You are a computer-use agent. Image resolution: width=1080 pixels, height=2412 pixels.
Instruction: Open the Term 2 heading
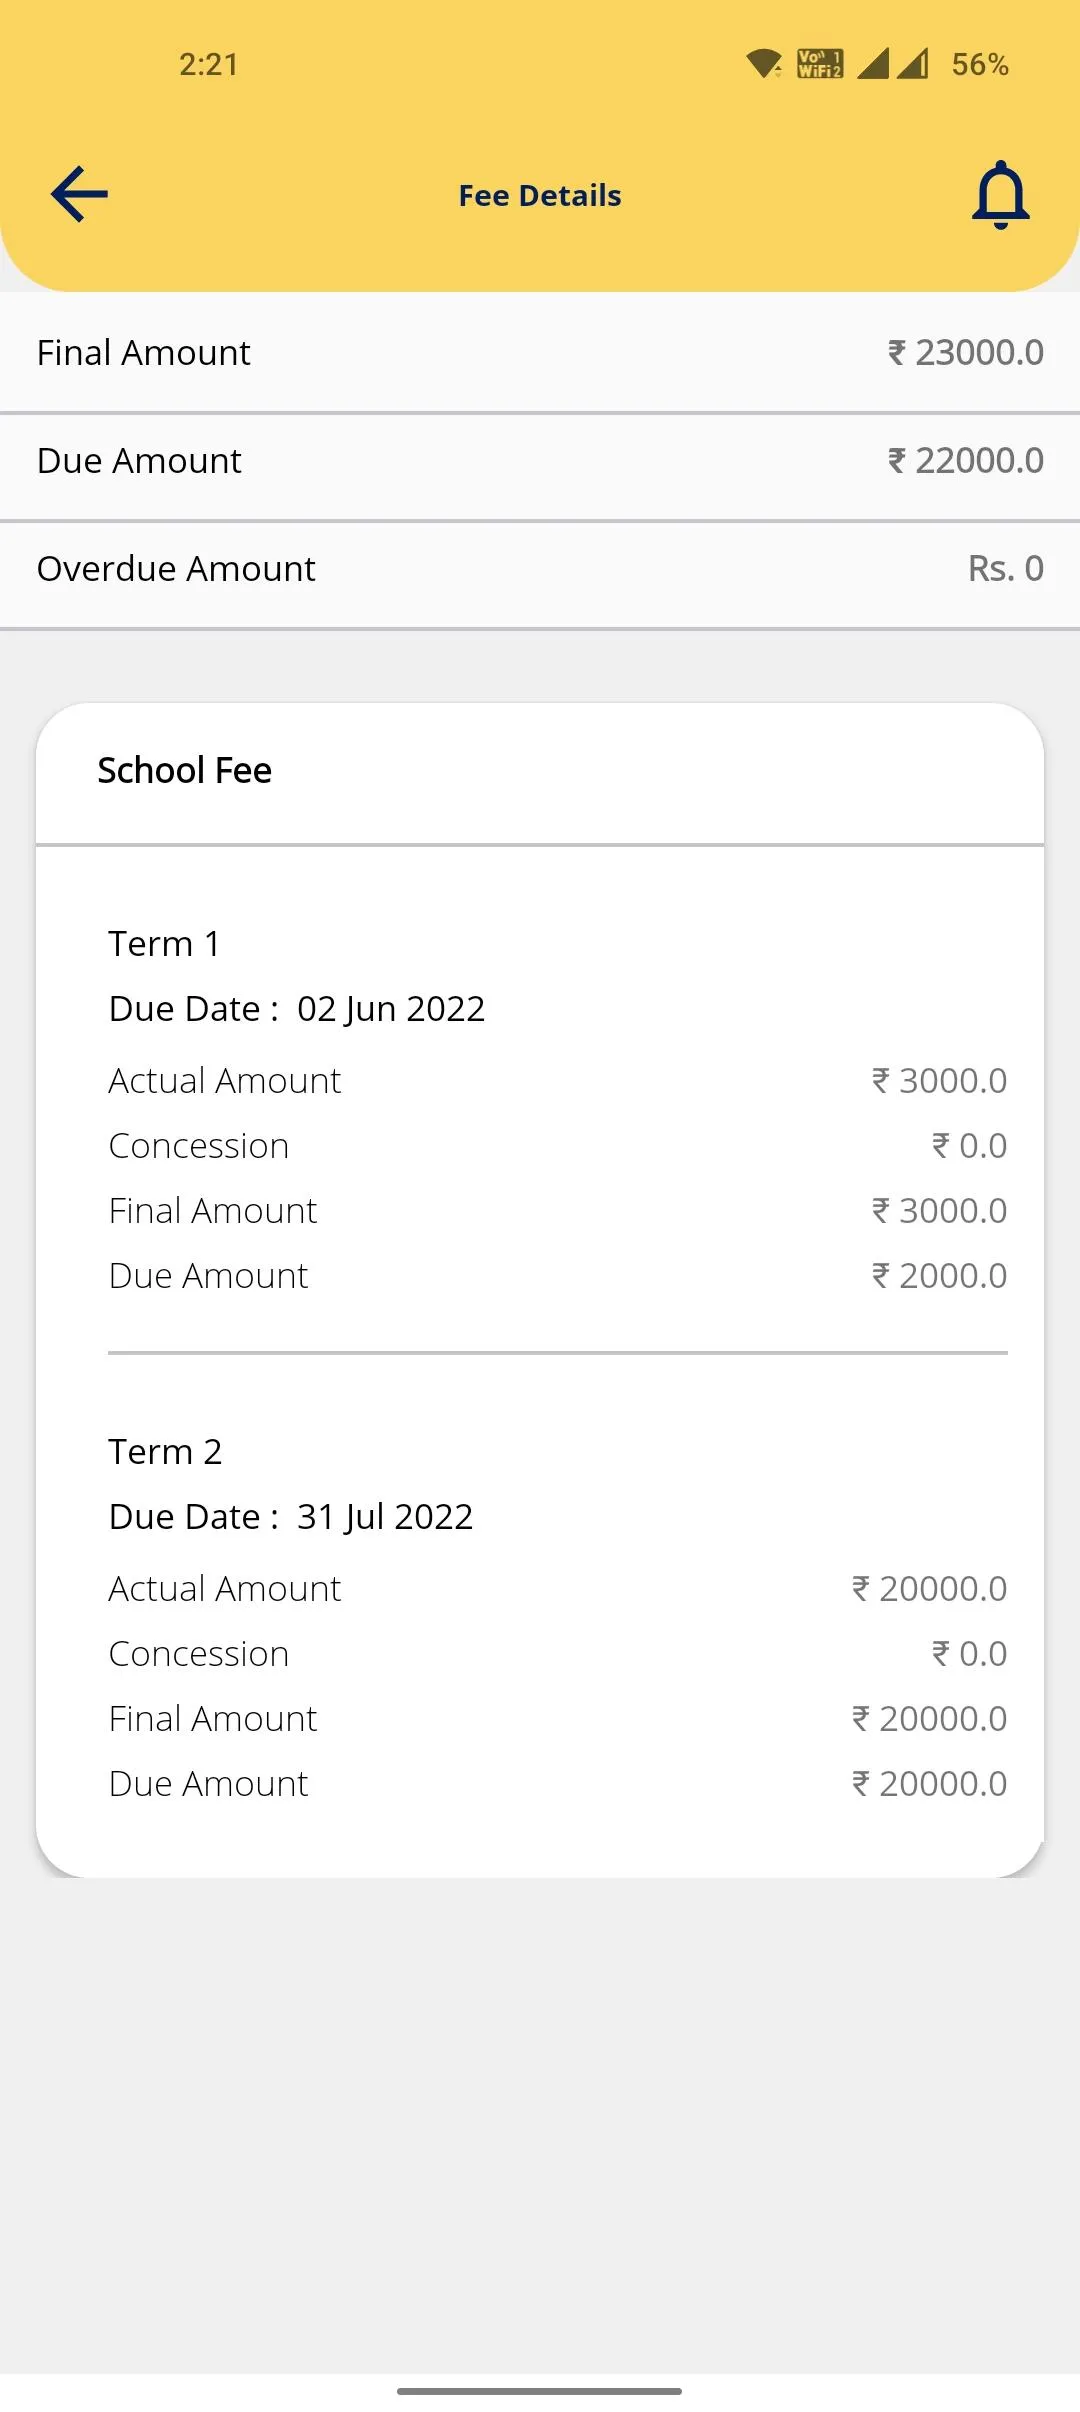click(166, 1452)
